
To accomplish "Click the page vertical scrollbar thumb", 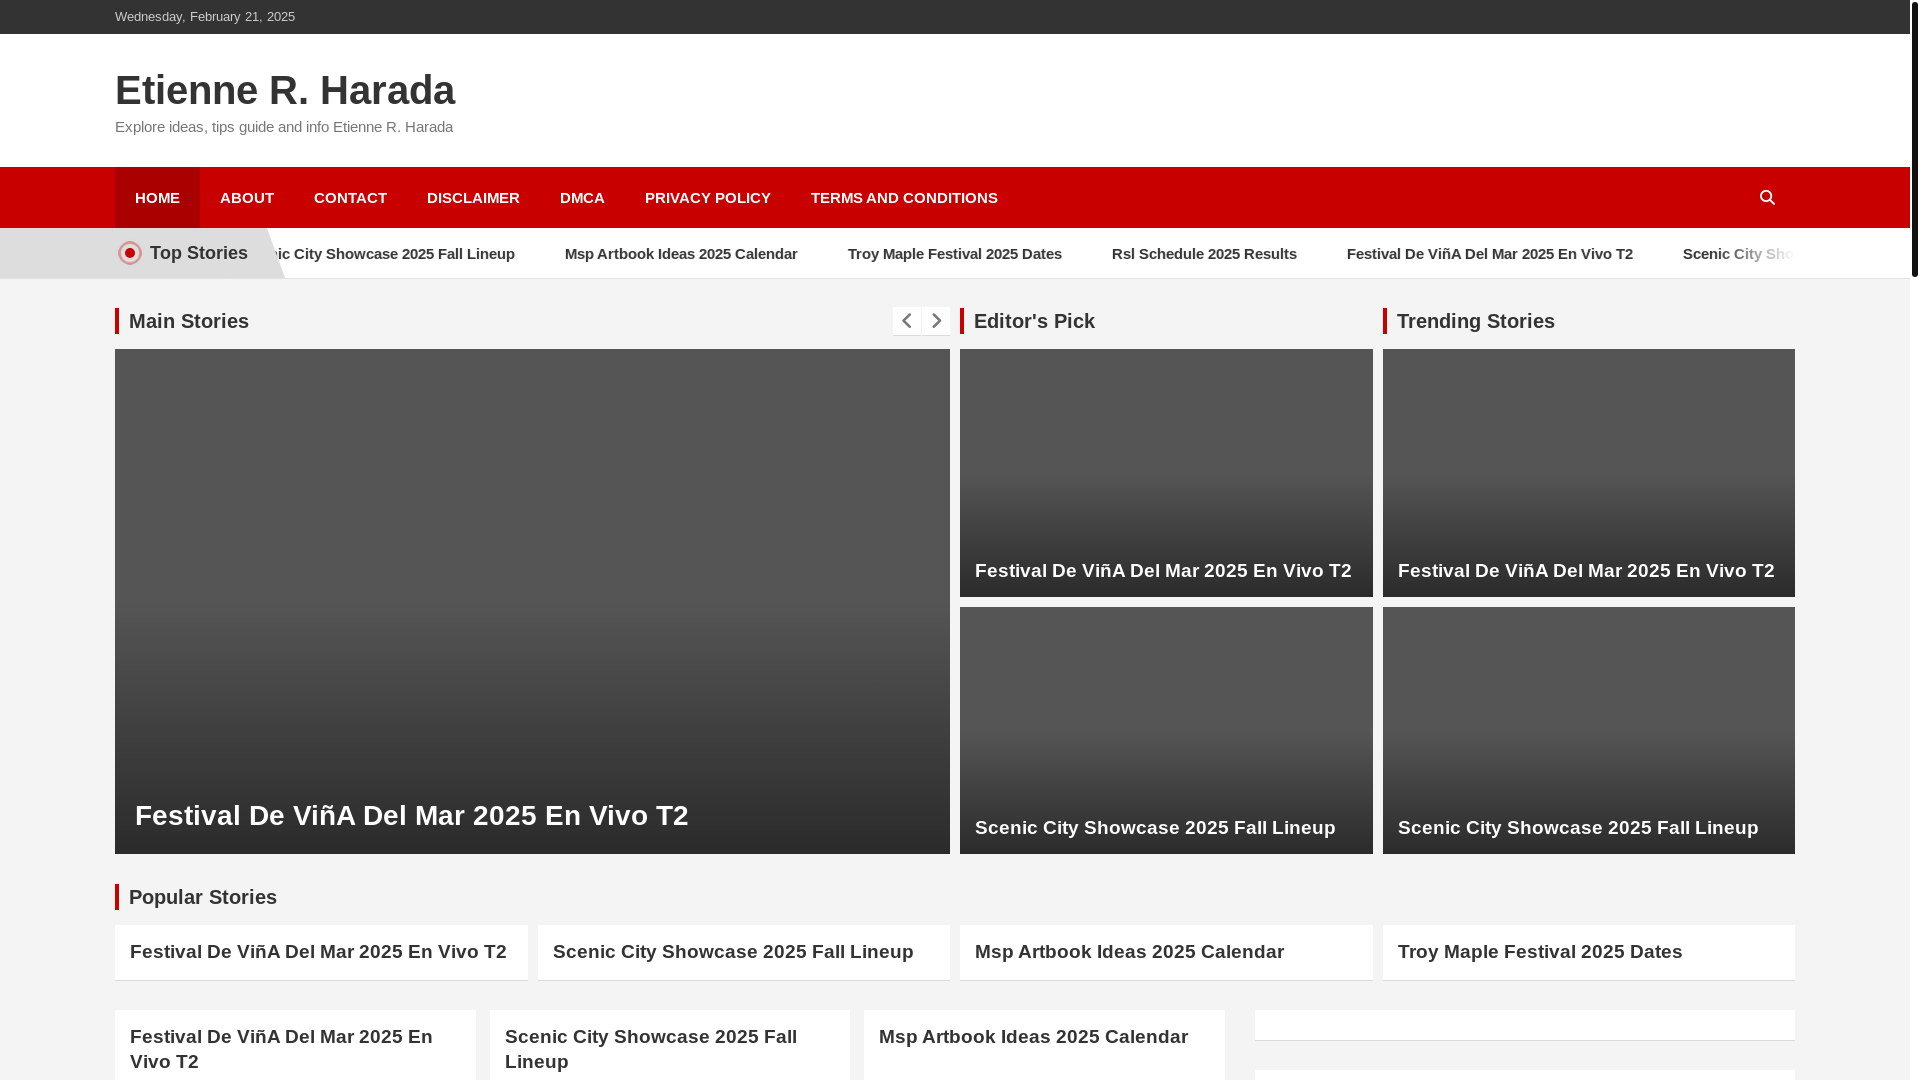I will pos(1914,138).
